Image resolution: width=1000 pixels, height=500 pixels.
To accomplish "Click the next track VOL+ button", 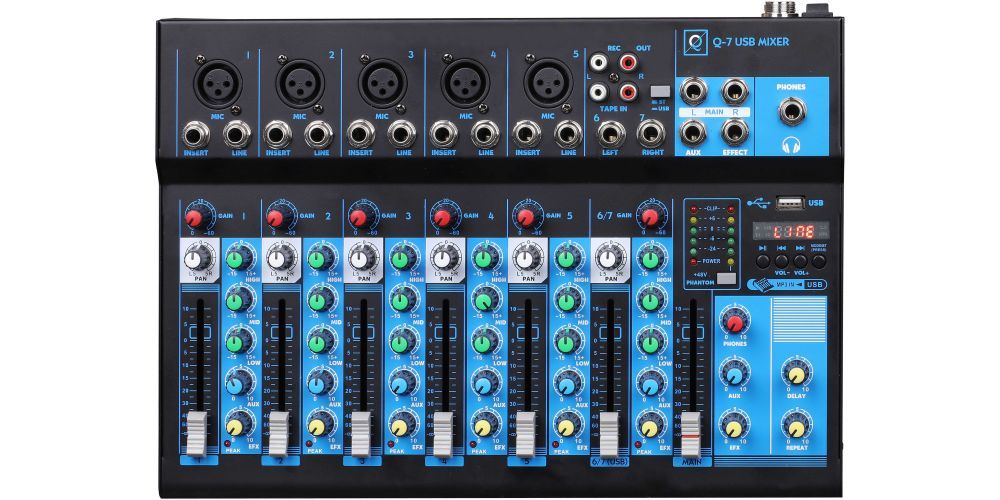I will point(800,260).
